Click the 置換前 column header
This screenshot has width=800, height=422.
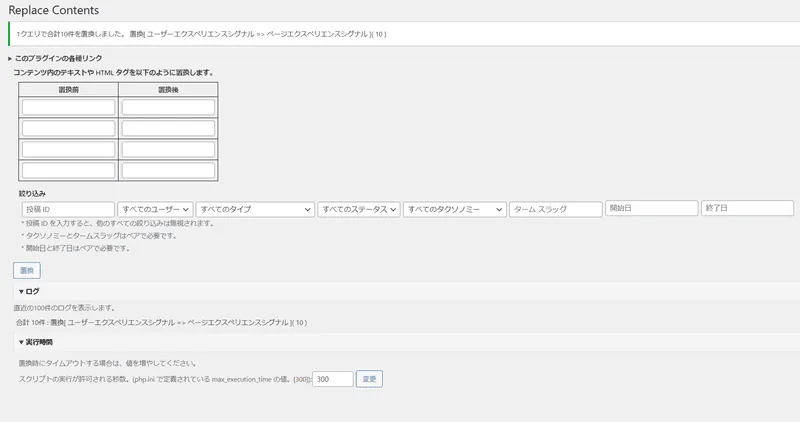click(x=68, y=89)
